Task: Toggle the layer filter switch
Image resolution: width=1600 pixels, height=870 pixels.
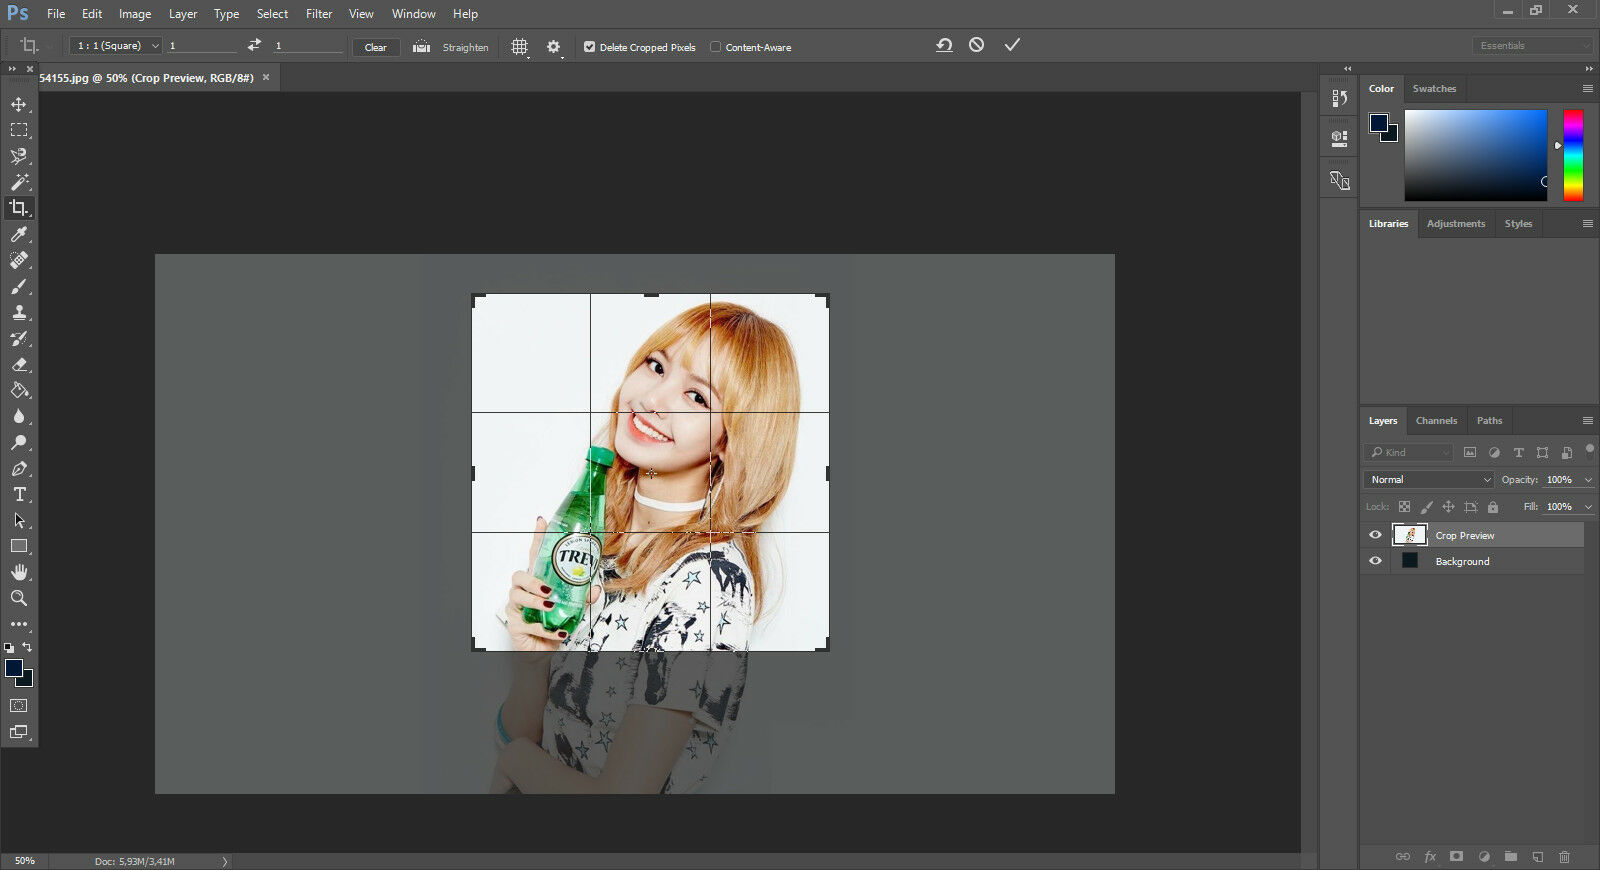Action: (x=1590, y=450)
